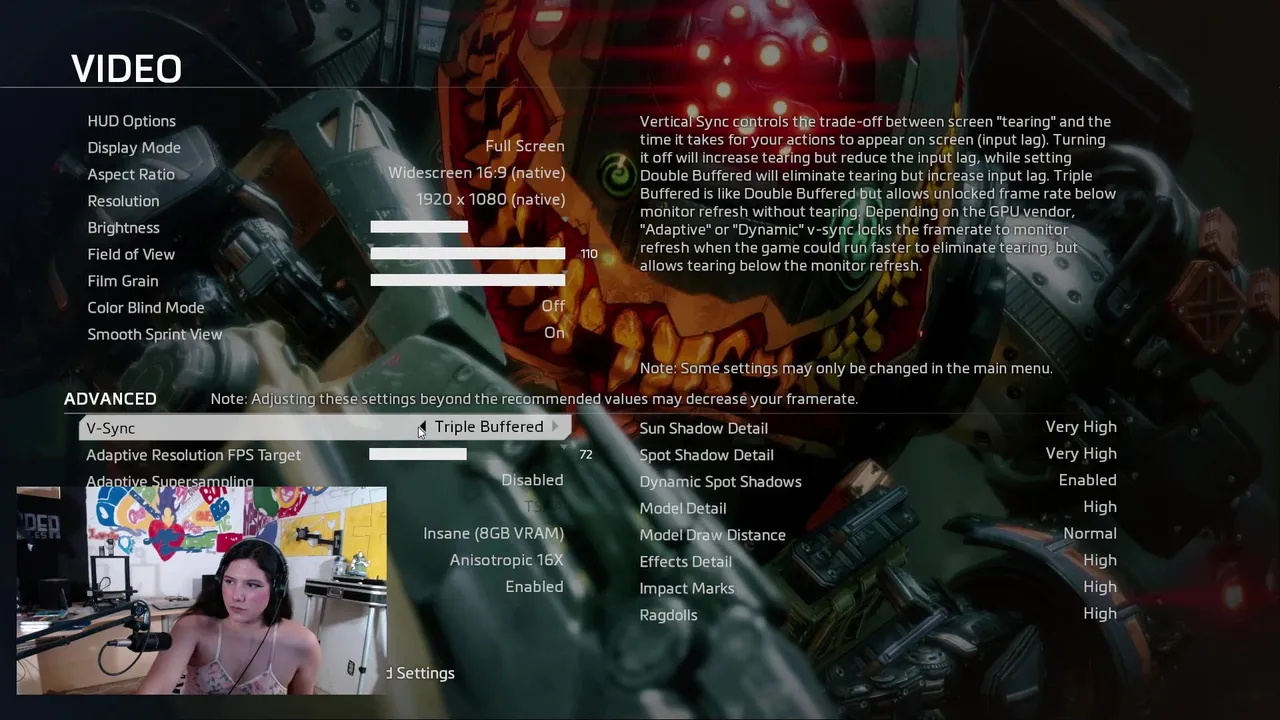This screenshot has width=1280, height=720.
Task: Select the Display Mode row
Action: pos(325,147)
